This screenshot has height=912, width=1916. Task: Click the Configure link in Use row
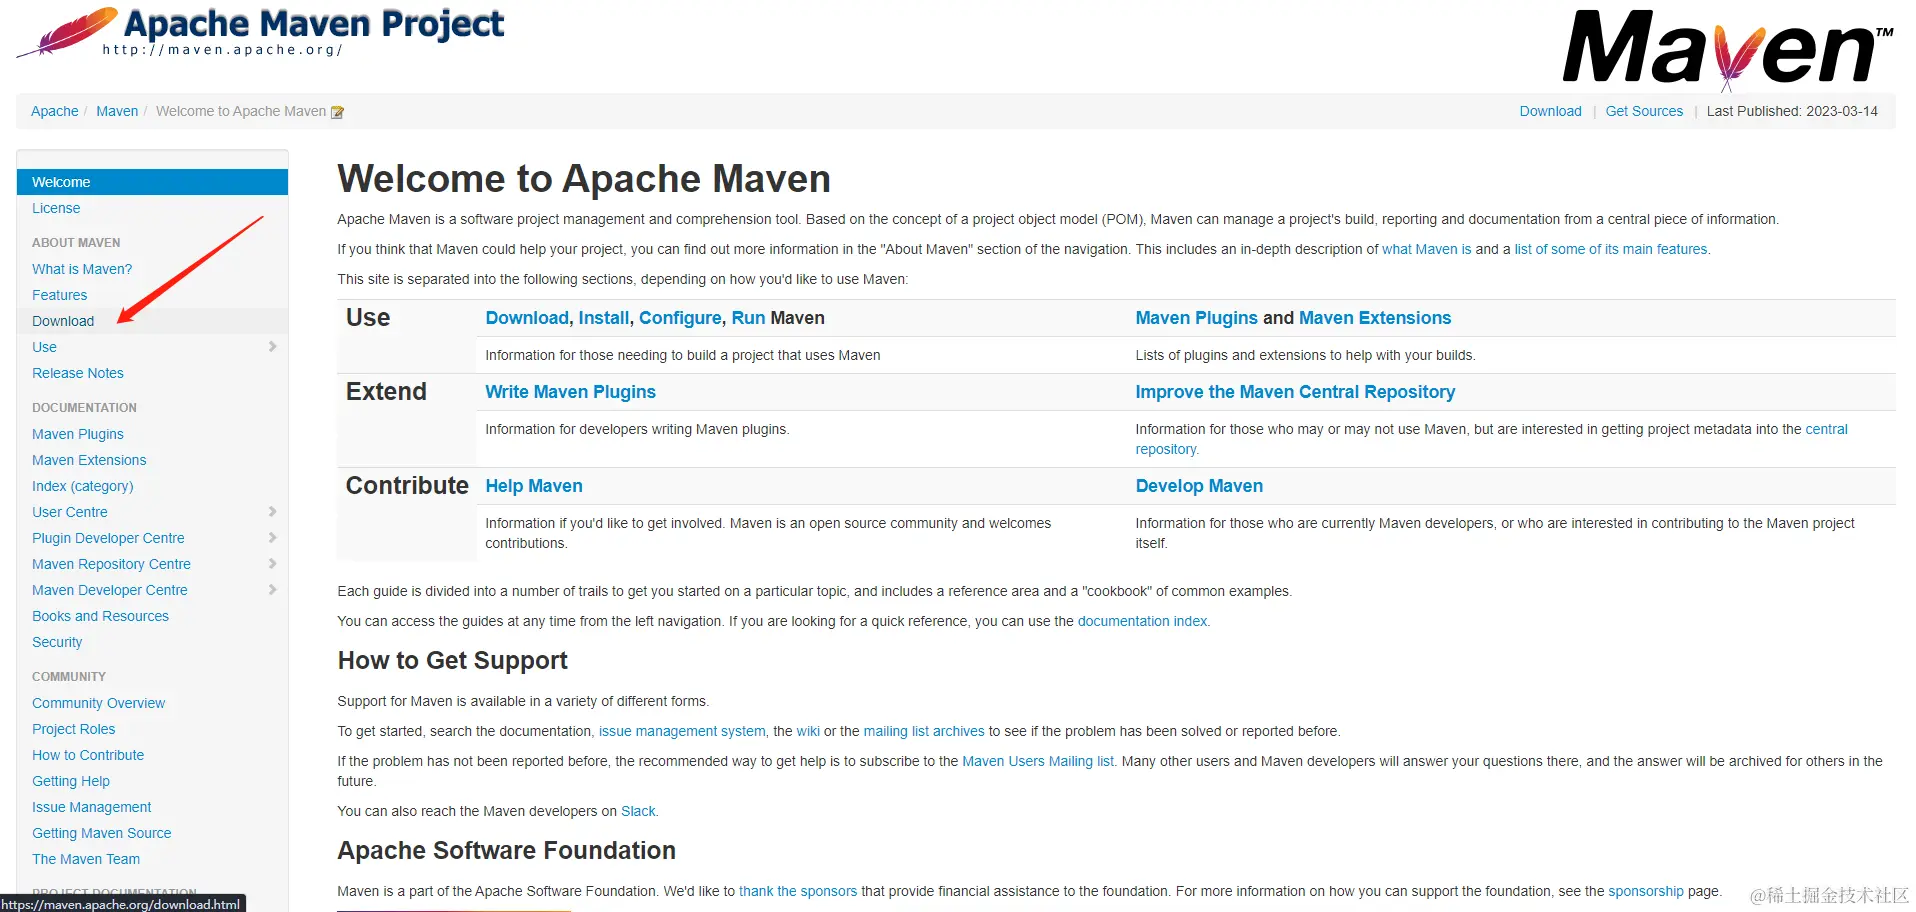click(680, 318)
